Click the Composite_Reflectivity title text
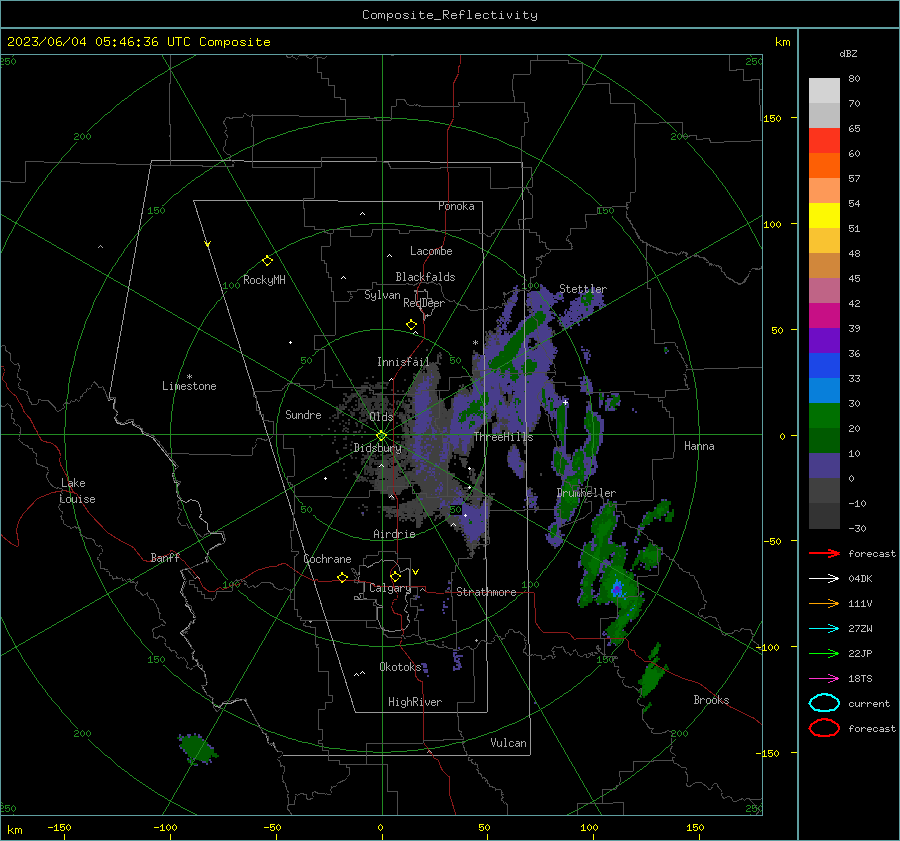 pos(450,15)
